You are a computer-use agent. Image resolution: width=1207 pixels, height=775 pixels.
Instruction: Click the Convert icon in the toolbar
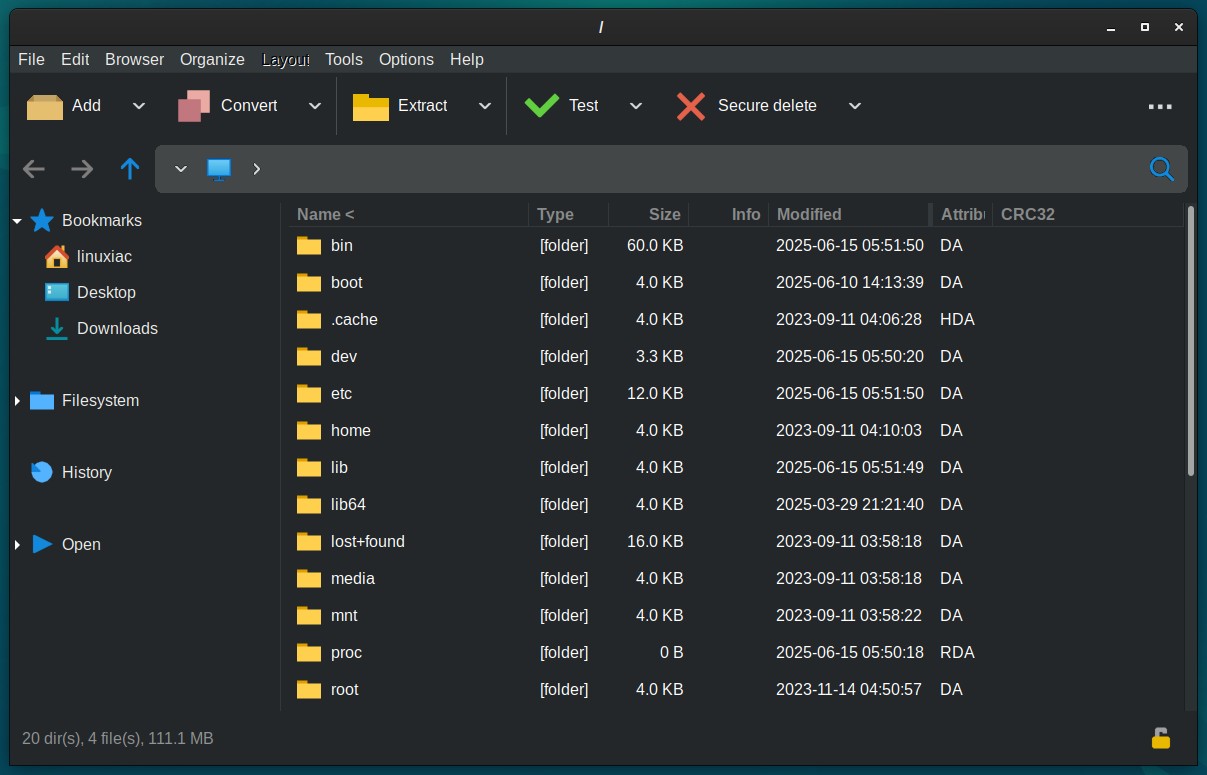click(194, 106)
